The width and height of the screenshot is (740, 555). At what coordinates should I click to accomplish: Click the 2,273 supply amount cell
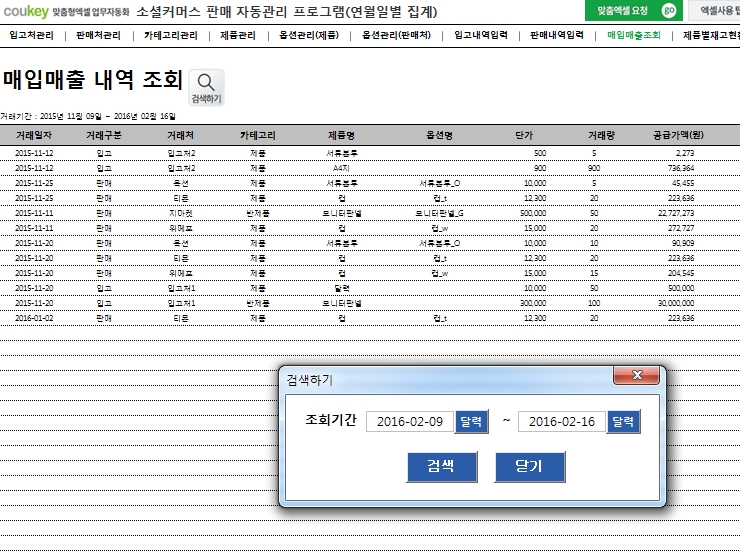coord(685,153)
